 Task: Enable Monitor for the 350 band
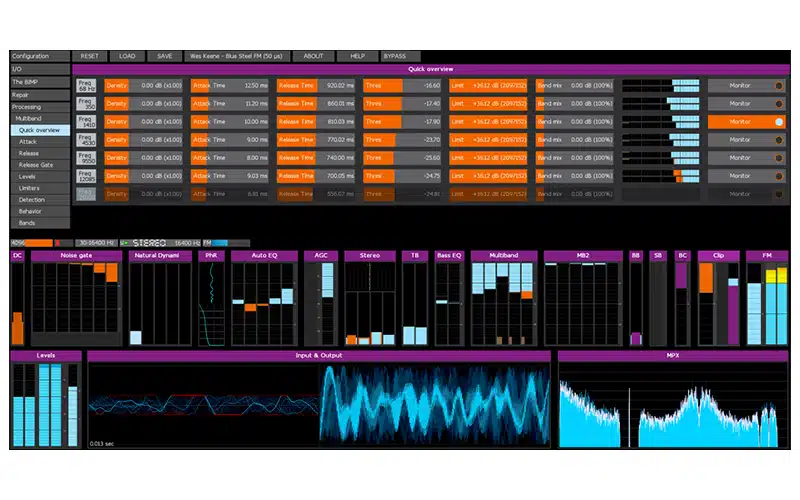tap(746, 104)
